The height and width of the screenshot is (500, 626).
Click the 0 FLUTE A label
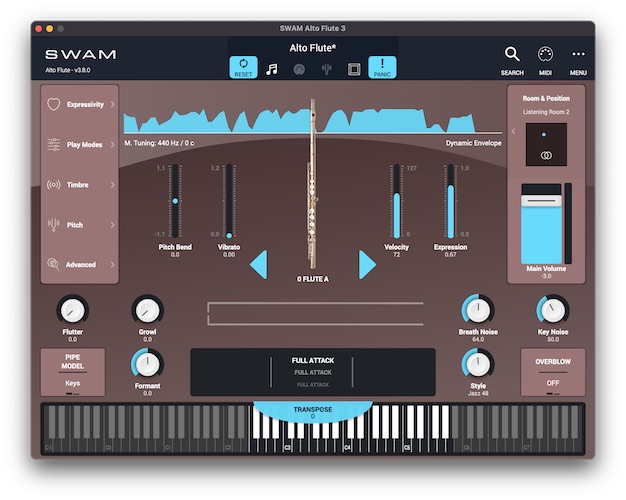(x=313, y=279)
